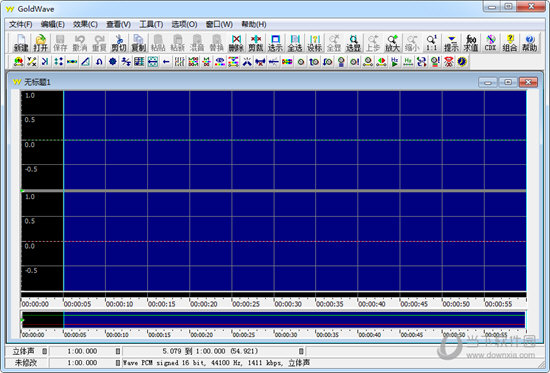Click the 1:1 zoom icon
The width and height of the screenshot is (550, 373).
(432, 43)
